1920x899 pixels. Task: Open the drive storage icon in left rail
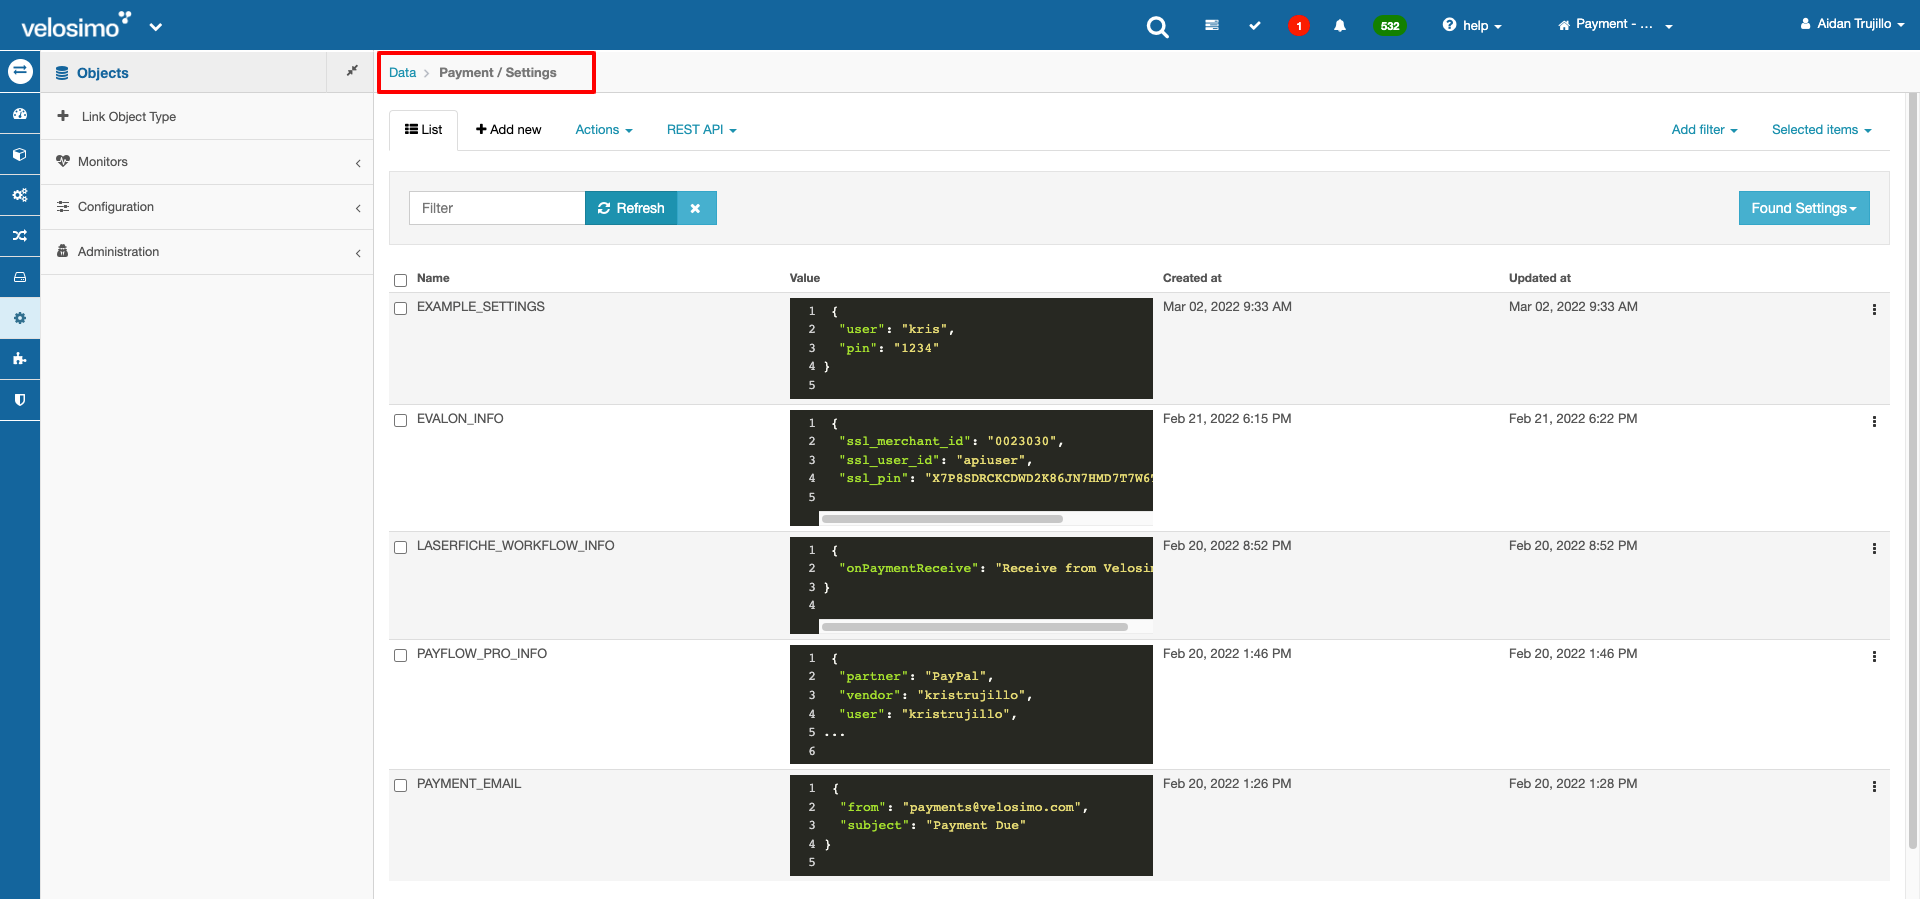[20, 277]
